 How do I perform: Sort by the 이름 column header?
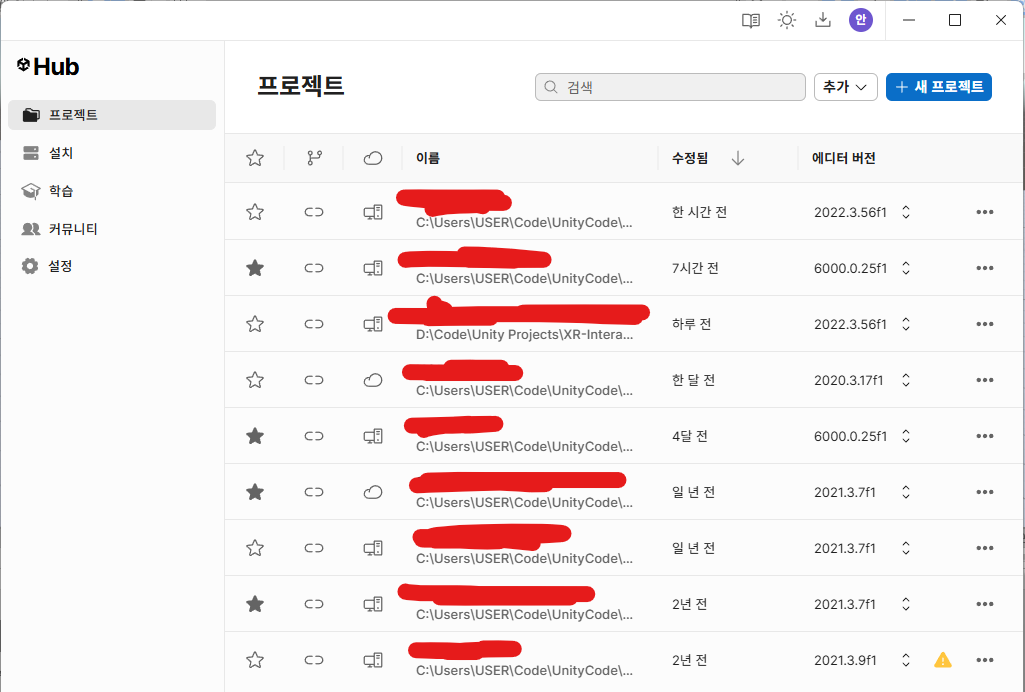[x=428, y=158]
